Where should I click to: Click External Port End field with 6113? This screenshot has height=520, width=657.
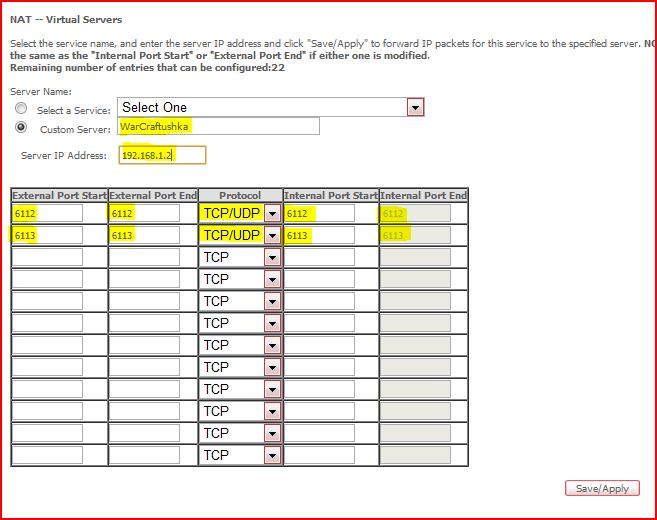(x=144, y=235)
